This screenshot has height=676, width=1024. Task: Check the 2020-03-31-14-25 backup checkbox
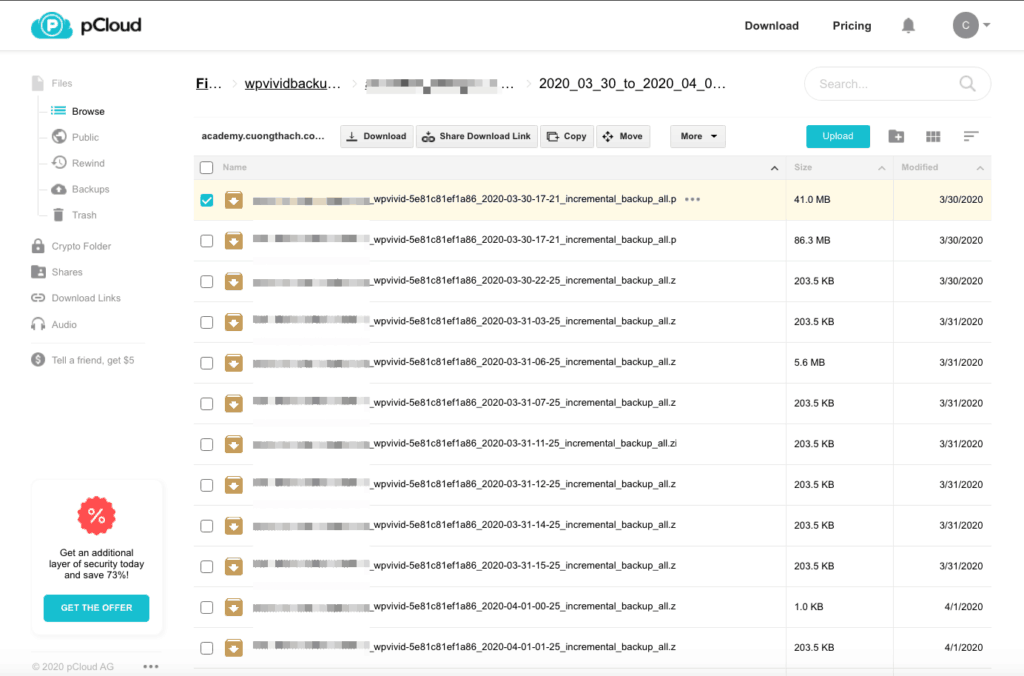[206, 526]
